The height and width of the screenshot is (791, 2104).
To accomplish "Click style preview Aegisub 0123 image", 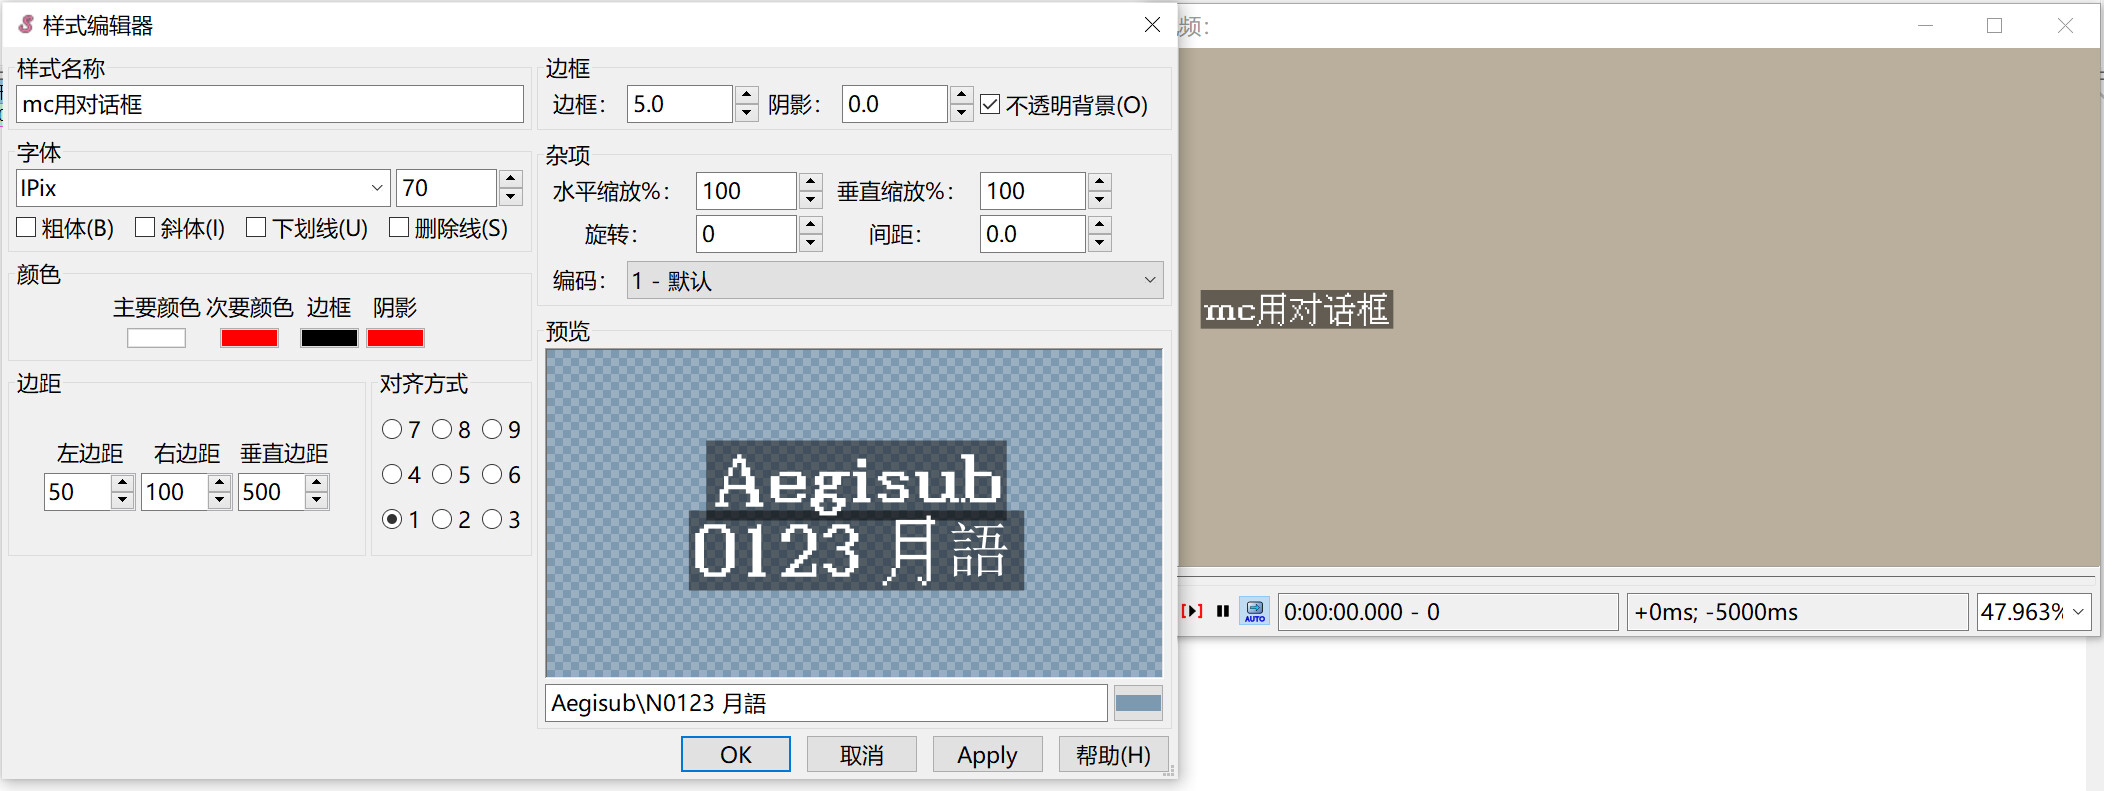I will point(854,513).
